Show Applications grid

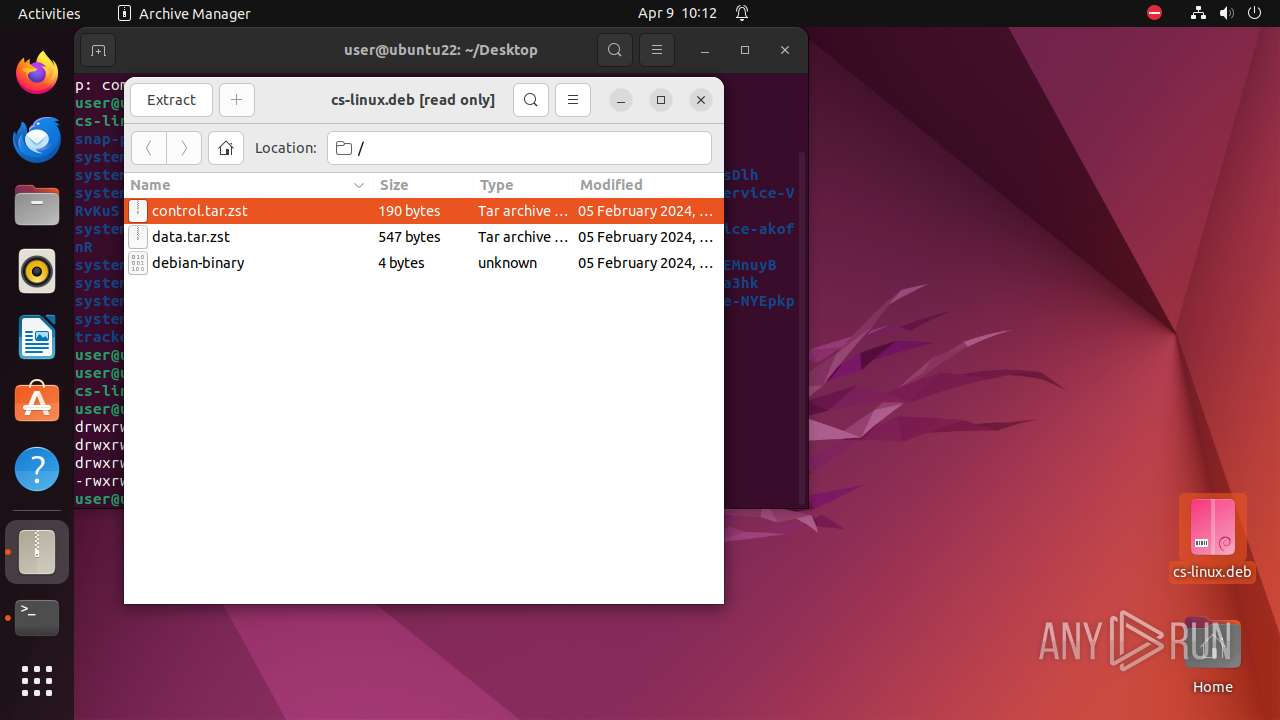(x=37, y=681)
